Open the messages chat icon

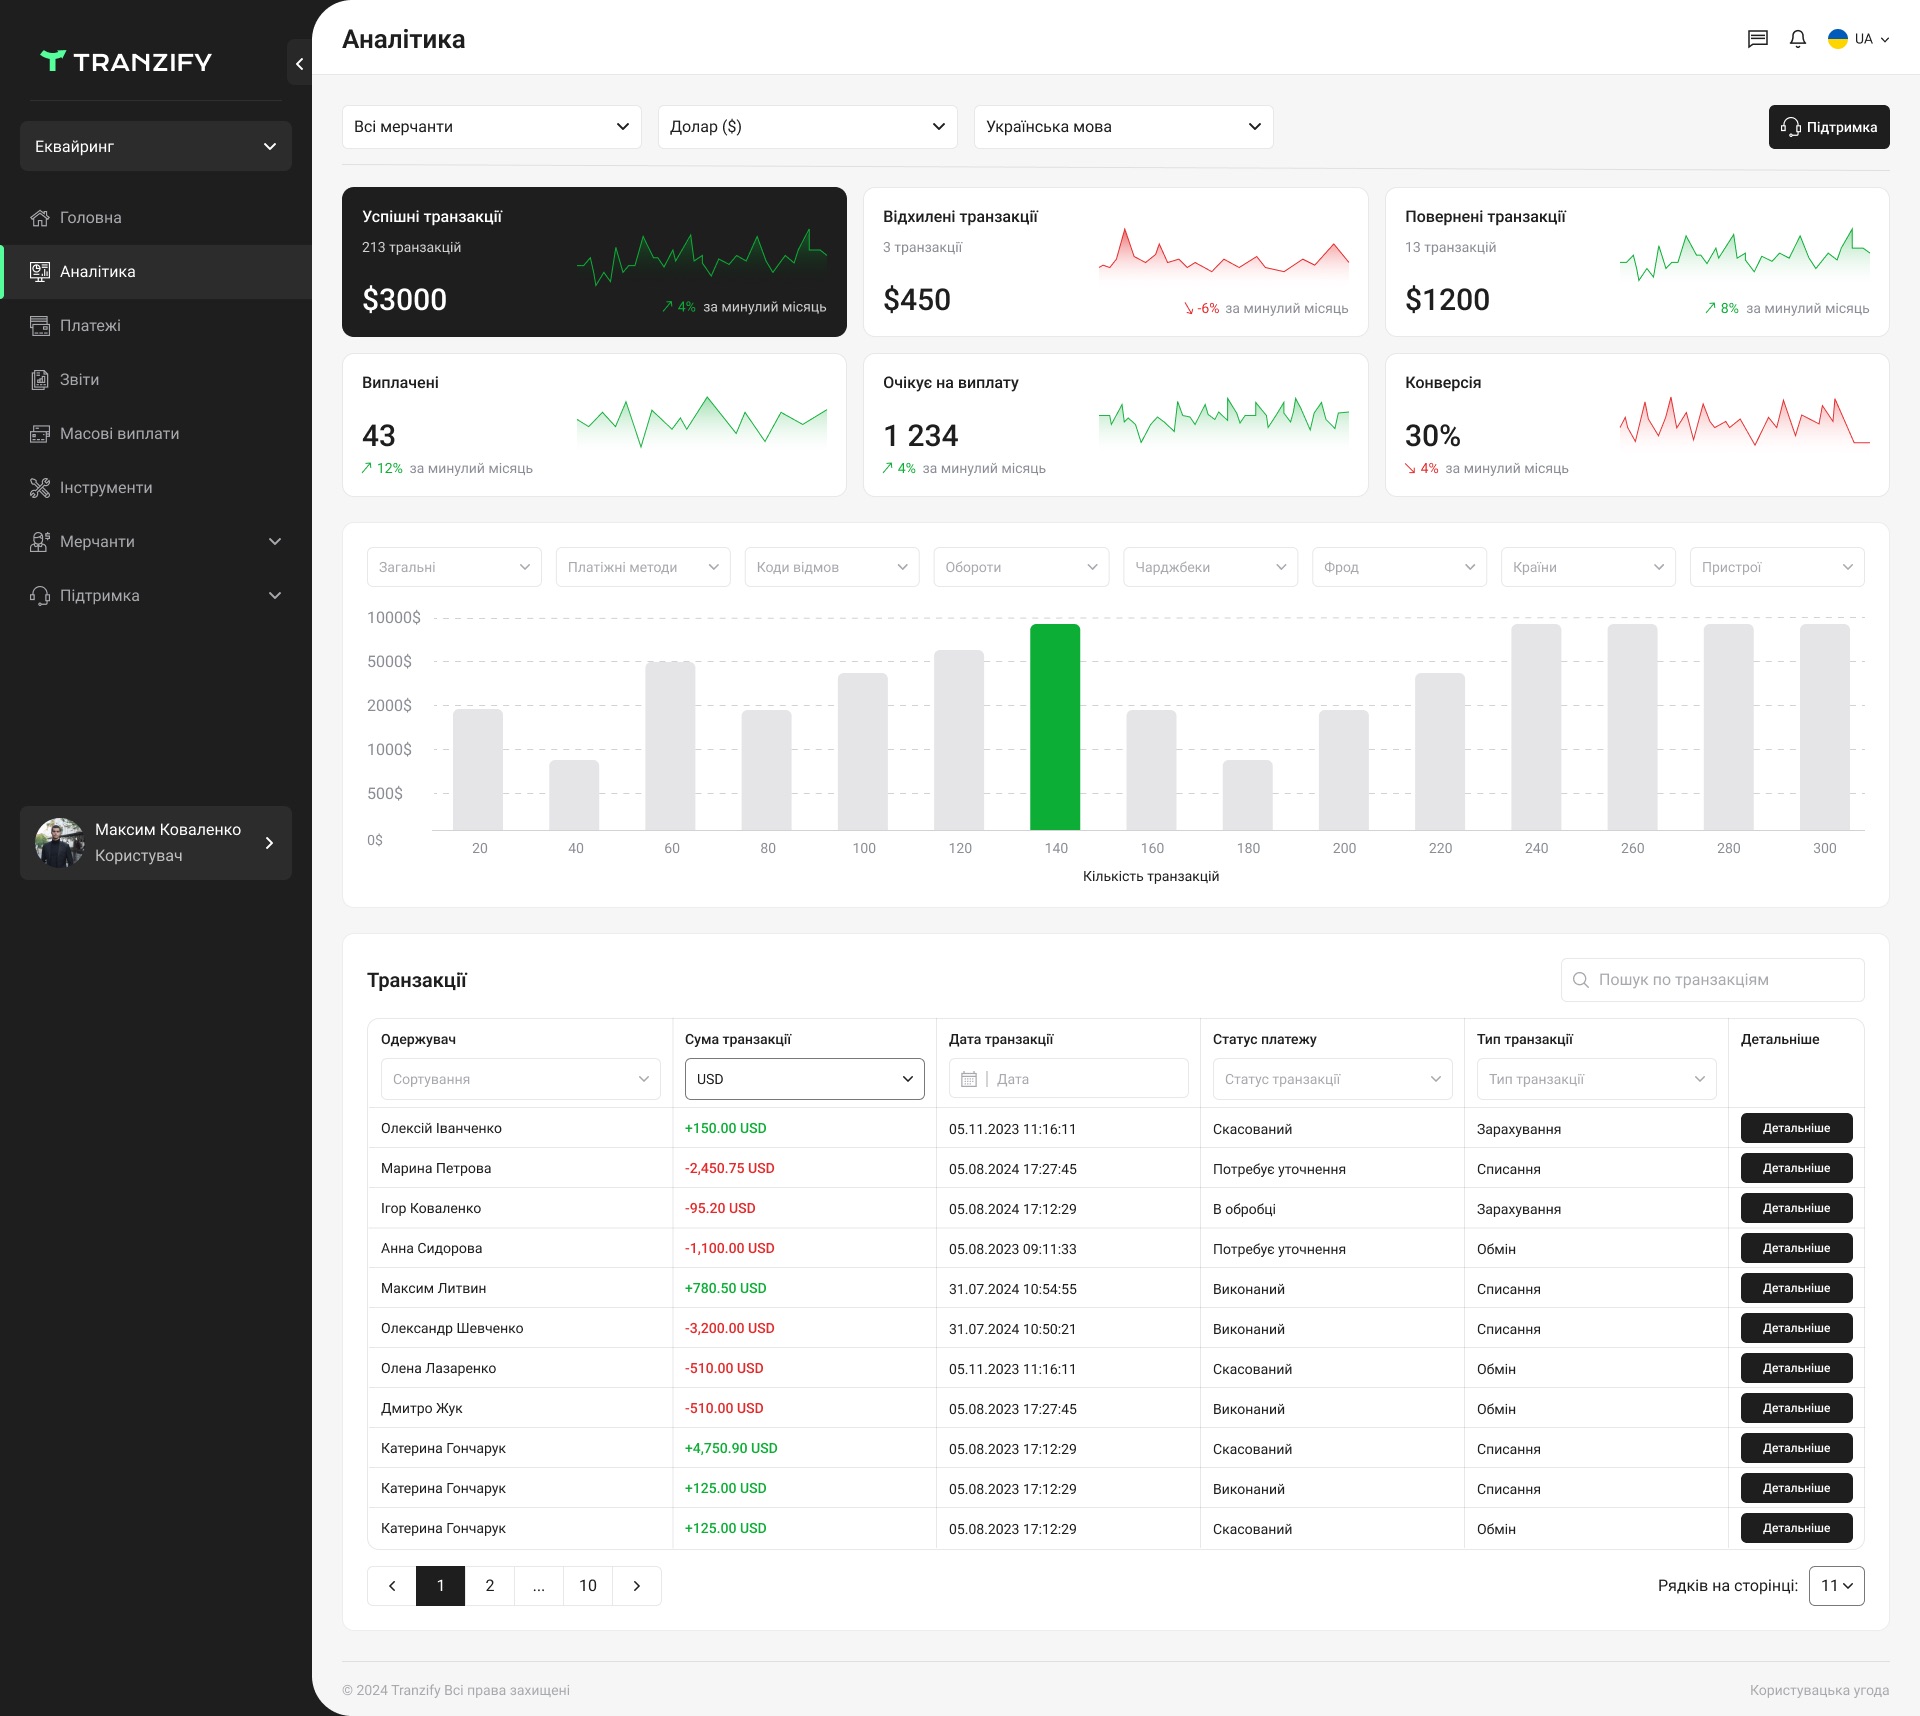pos(1757,39)
